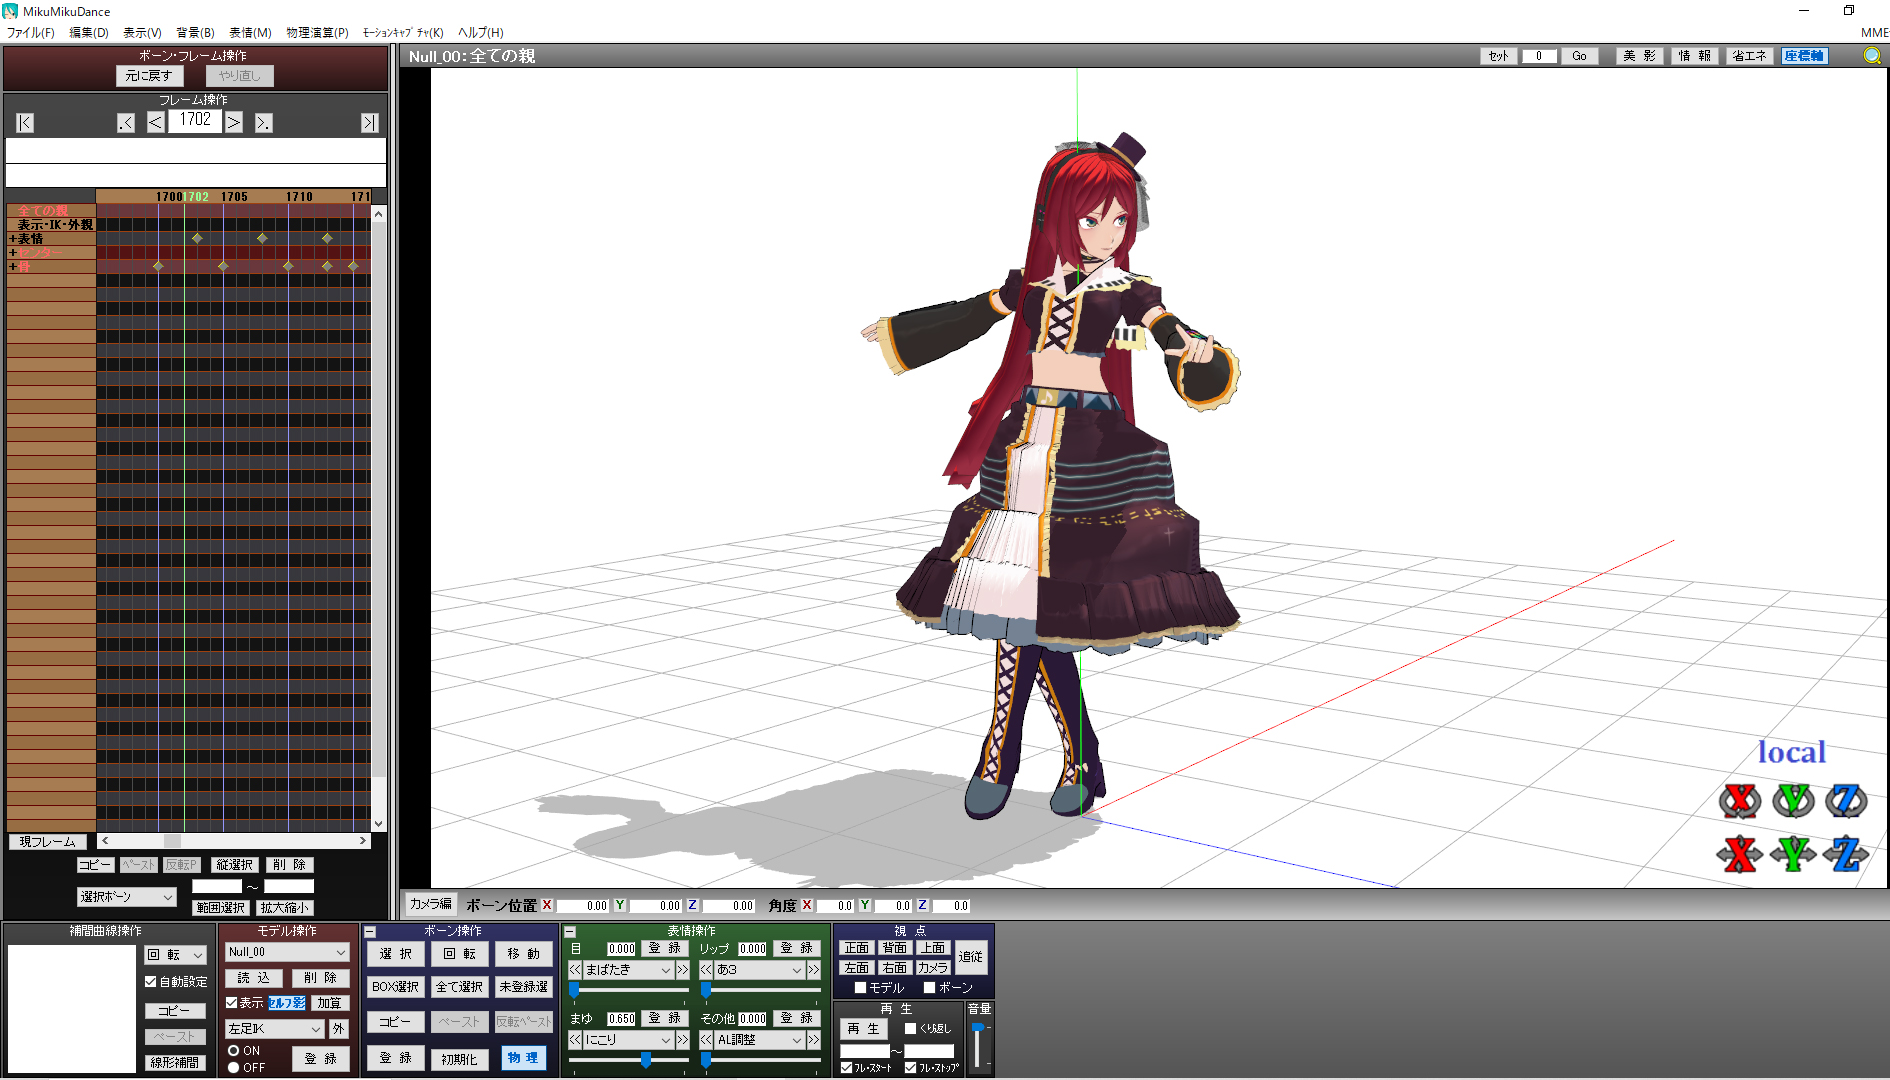Click the expression keyframe diamond at frame 1703
This screenshot has height=1080, width=1890.
coord(197,238)
